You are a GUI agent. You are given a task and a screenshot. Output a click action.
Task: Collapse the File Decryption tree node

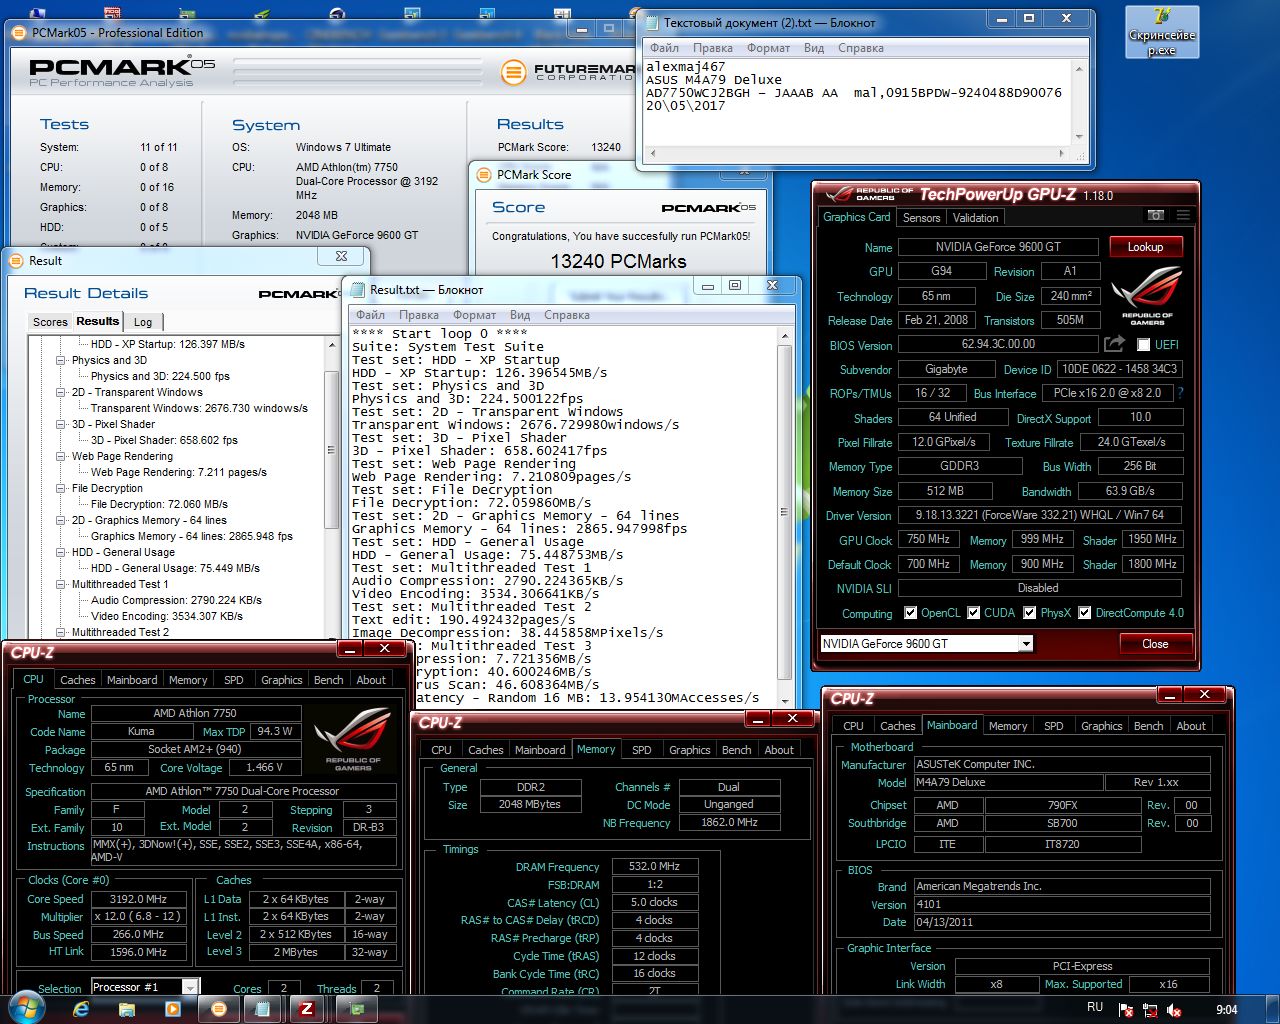point(61,488)
